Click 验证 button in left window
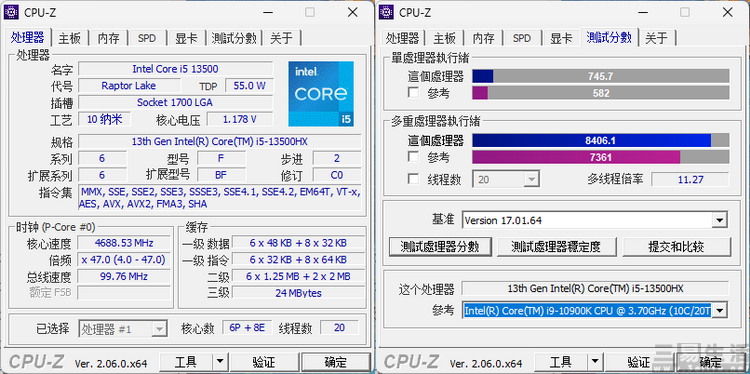The image size is (750, 374). point(263,362)
